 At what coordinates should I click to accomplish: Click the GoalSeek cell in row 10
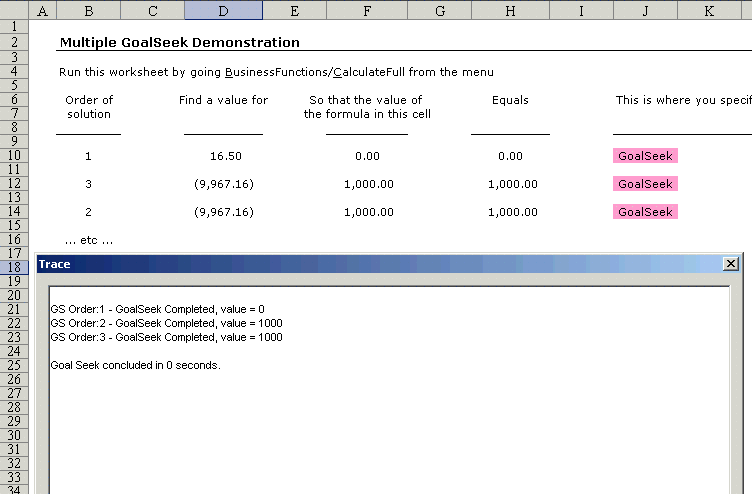pyautogui.click(x=645, y=156)
